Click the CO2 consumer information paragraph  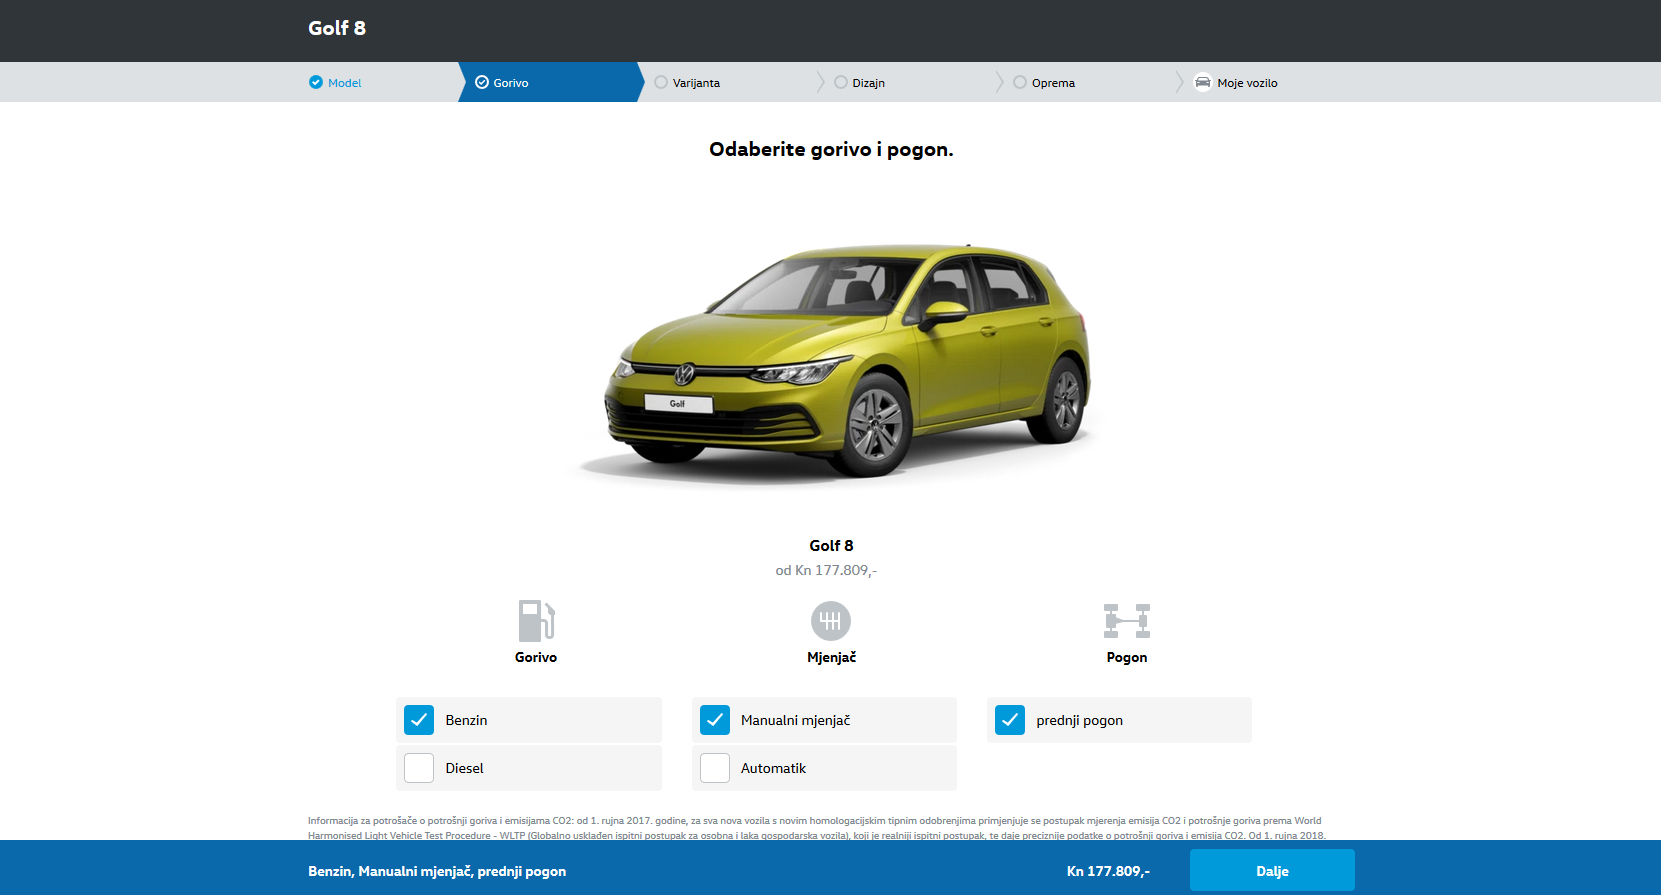[x=817, y=828]
